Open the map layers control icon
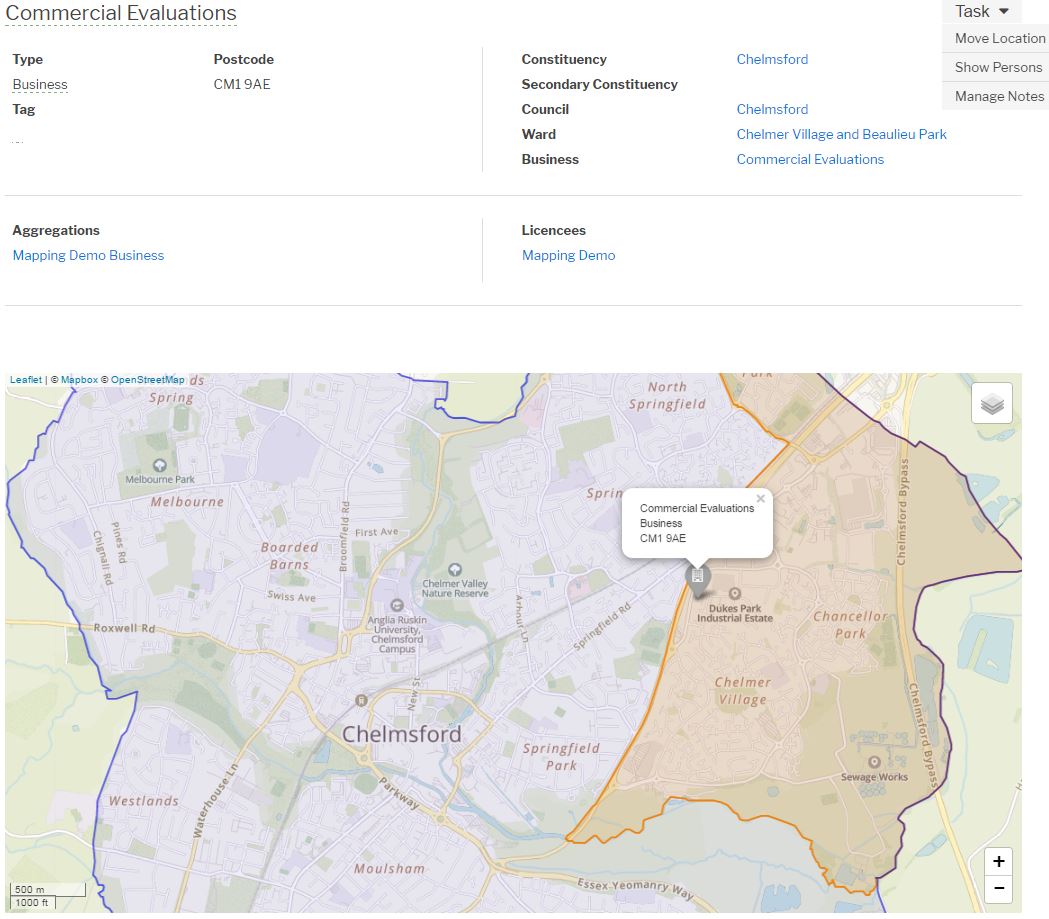Image resolution: width=1049 pixels, height=919 pixels. [x=991, y=403]
